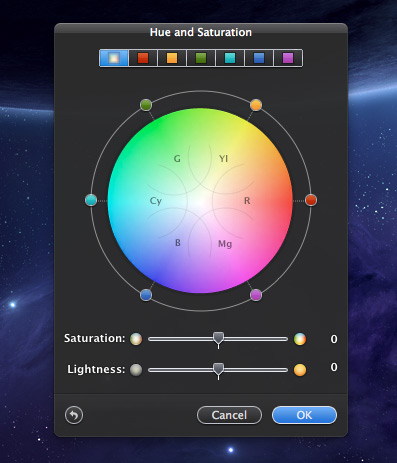Select the red color range tab

[x=143, y=58]
